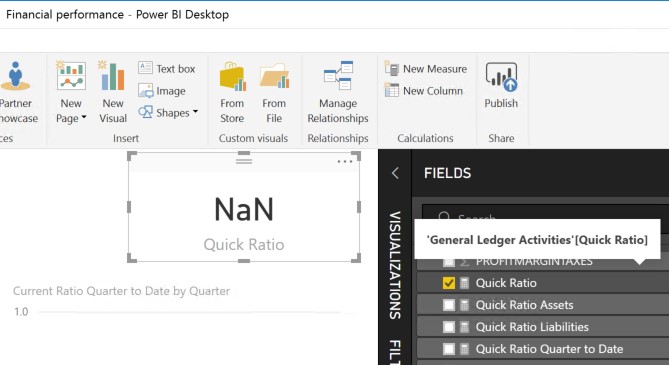Viewport: 669px width, 365px height.
Task: Select Quick Ratio Quarter to Date name
Action: click(x=549, y=349)
